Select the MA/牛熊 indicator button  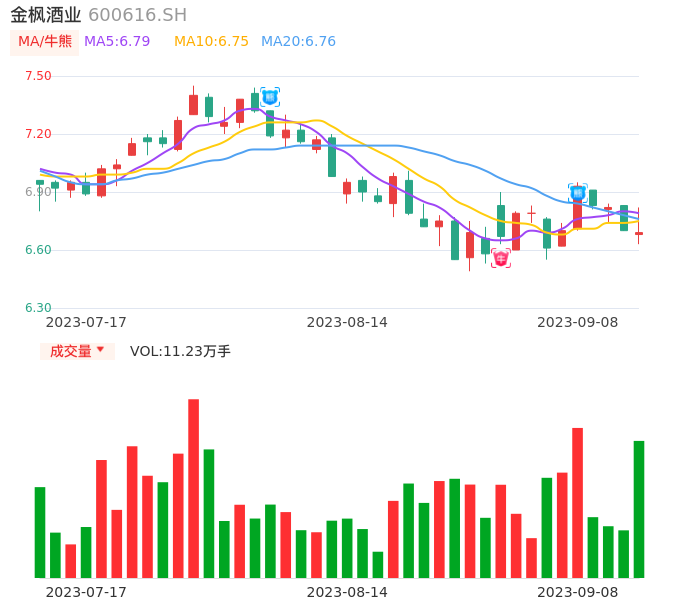[x=45, y=42]
